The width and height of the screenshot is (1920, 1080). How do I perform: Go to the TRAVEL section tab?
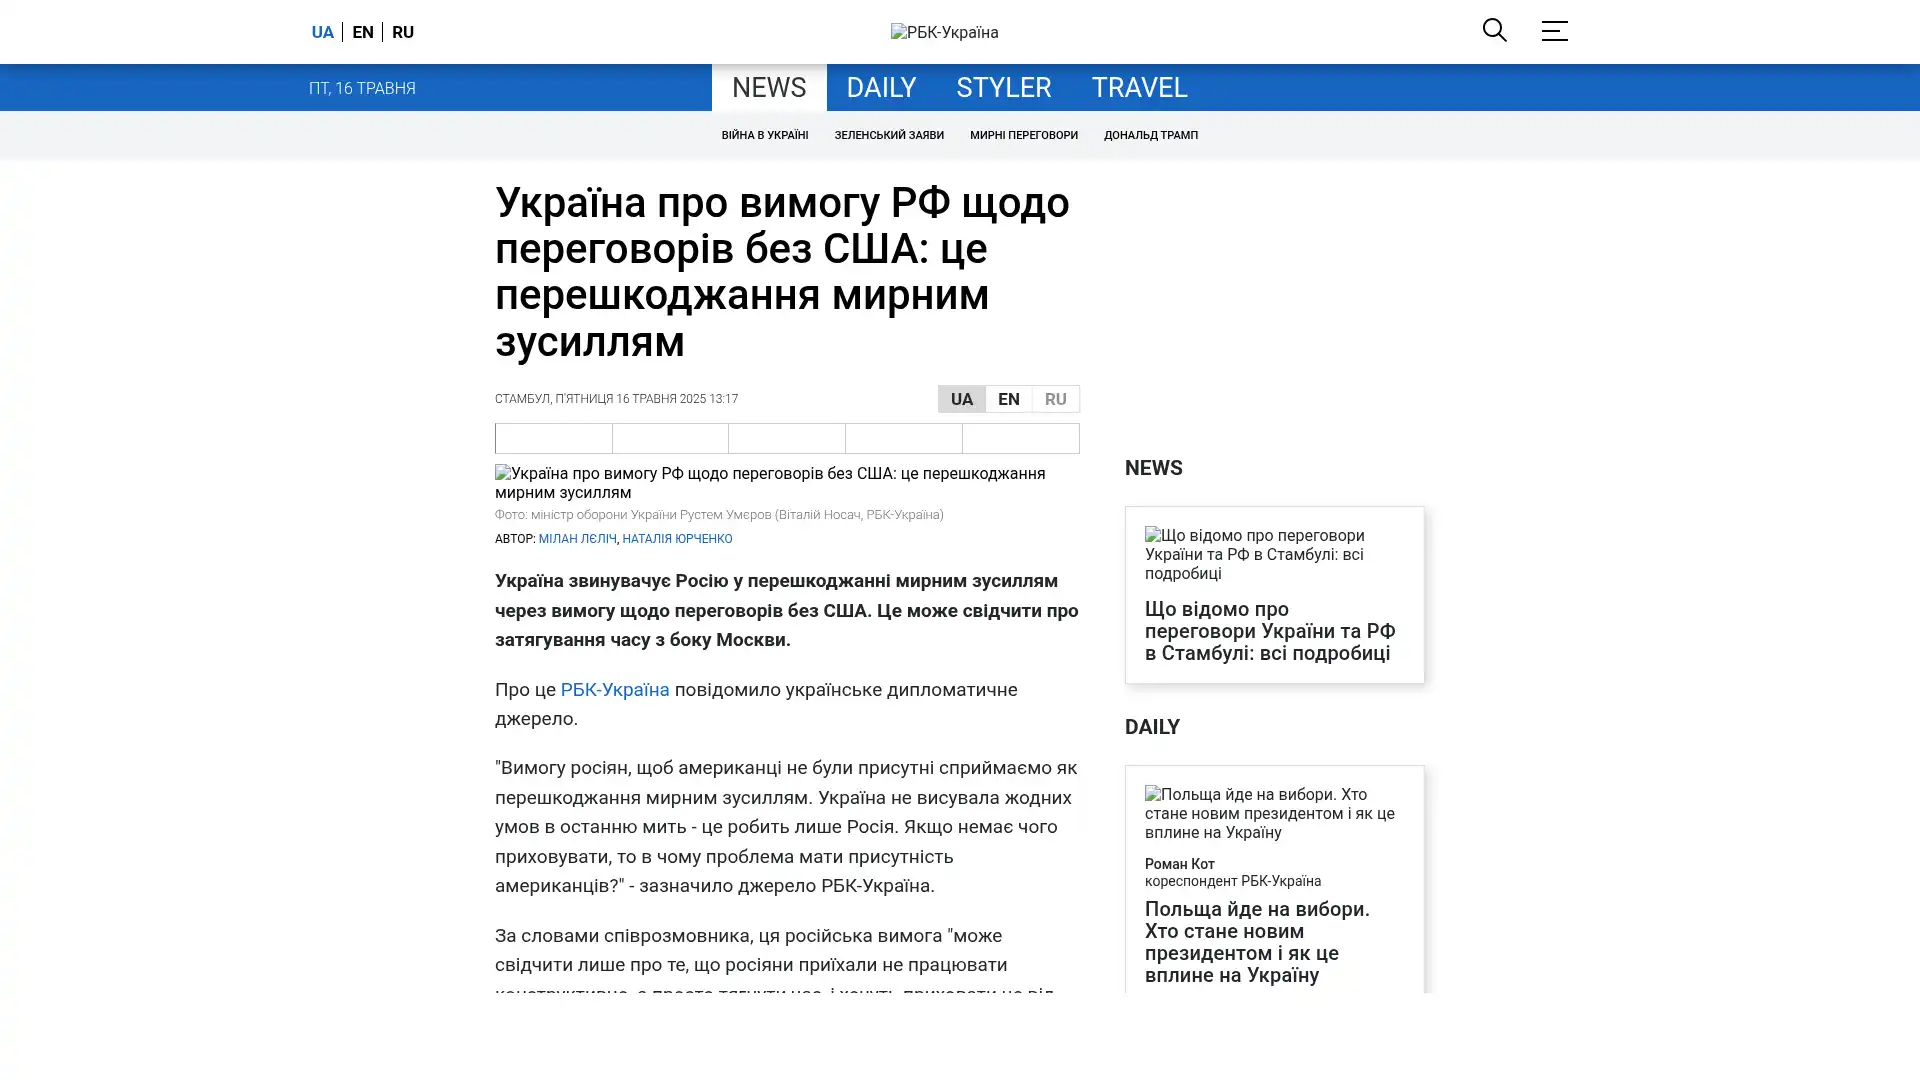(x=1138, y=87)
